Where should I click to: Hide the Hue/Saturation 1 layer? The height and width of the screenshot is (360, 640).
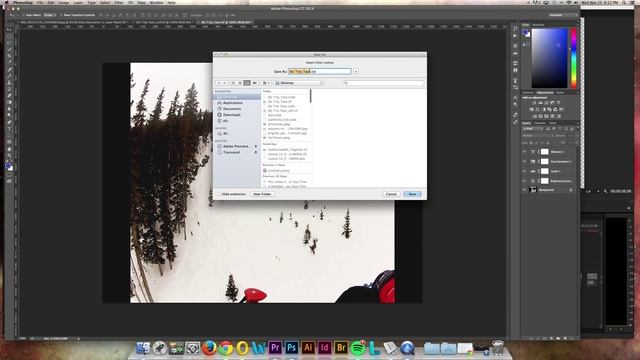pos(524,162)
